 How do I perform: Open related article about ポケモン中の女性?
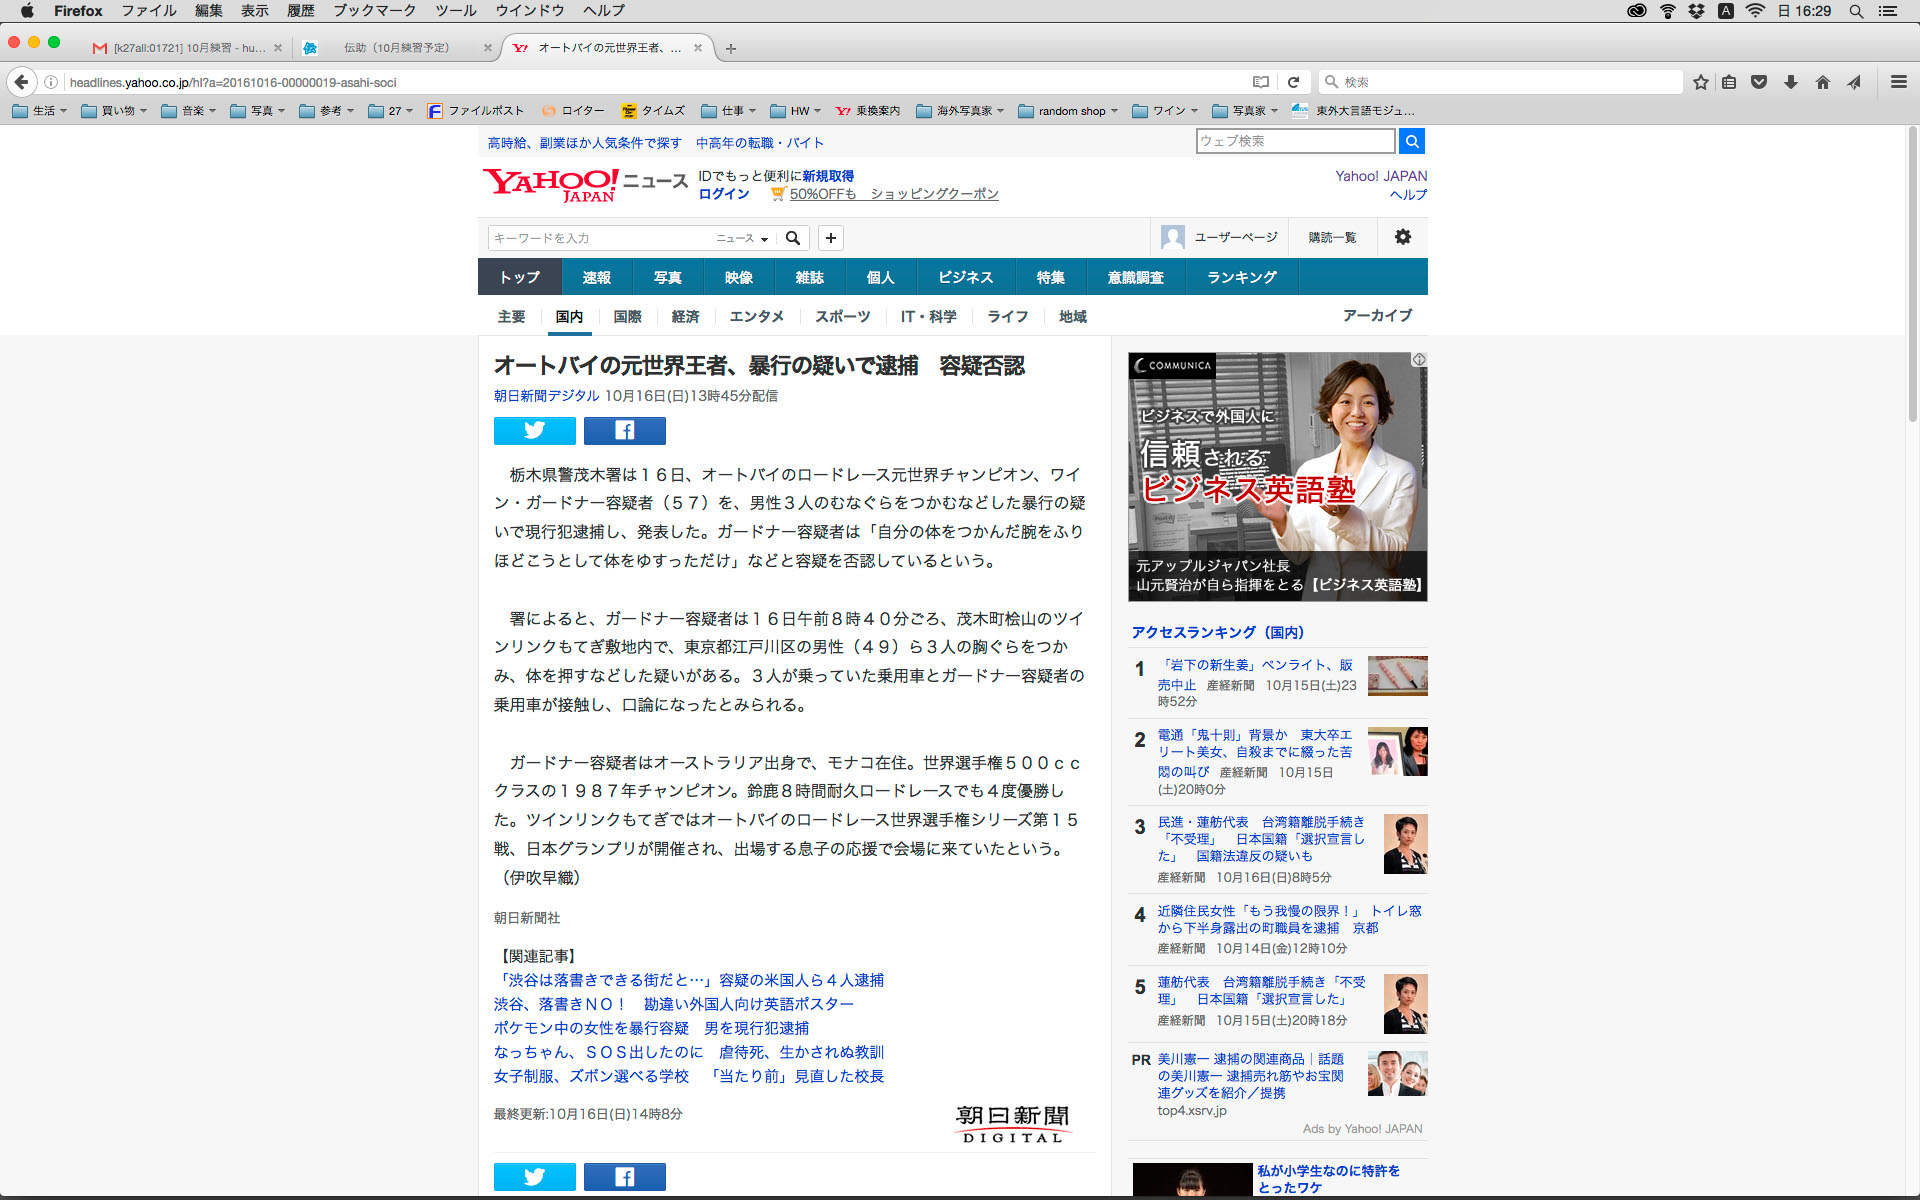pyautogui.click(x=651, y=1028)
